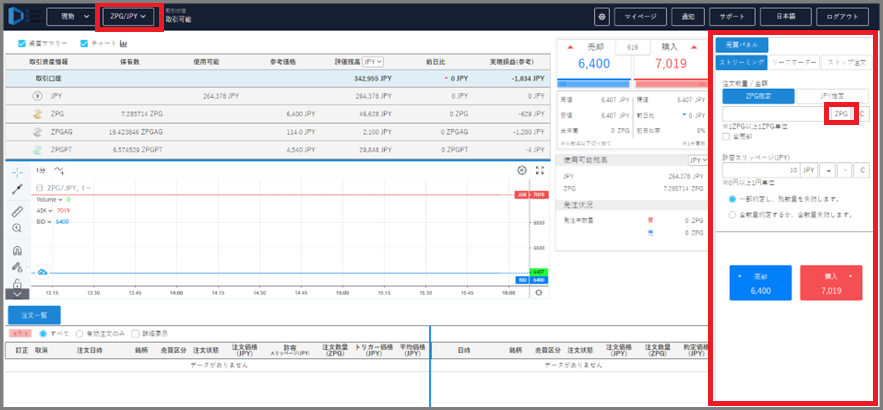883x410 pixels.
Task: Select the crosshair cursor tool in chart
Action: 17,172
